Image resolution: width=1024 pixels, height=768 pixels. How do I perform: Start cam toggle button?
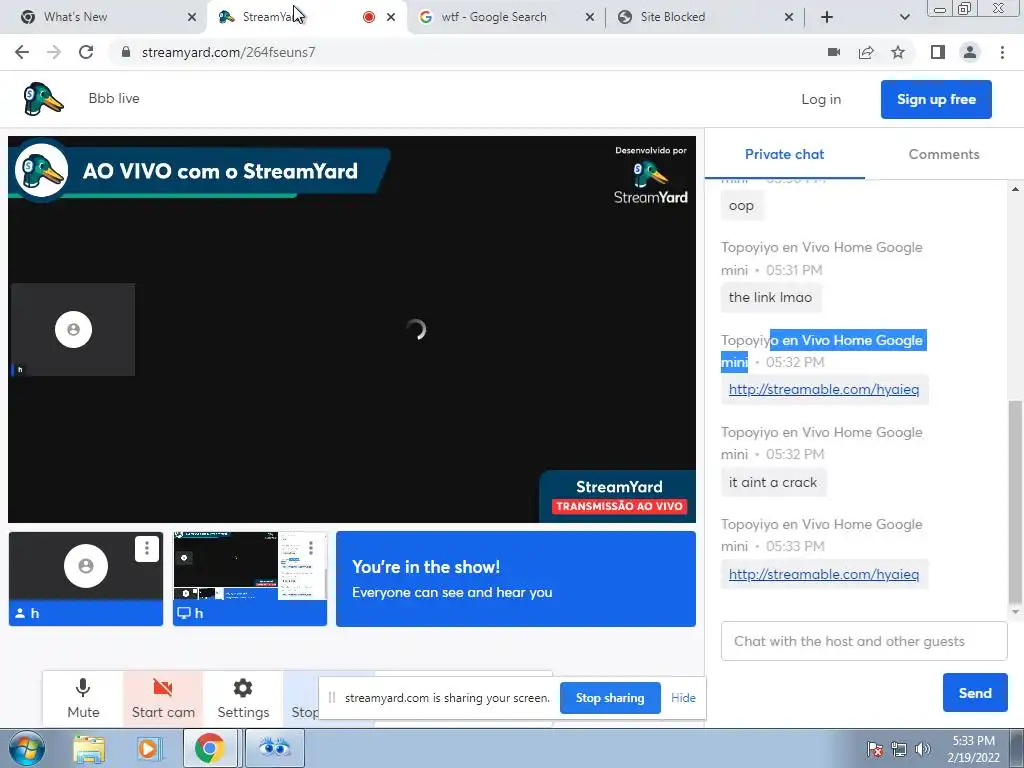click(163, 698)
